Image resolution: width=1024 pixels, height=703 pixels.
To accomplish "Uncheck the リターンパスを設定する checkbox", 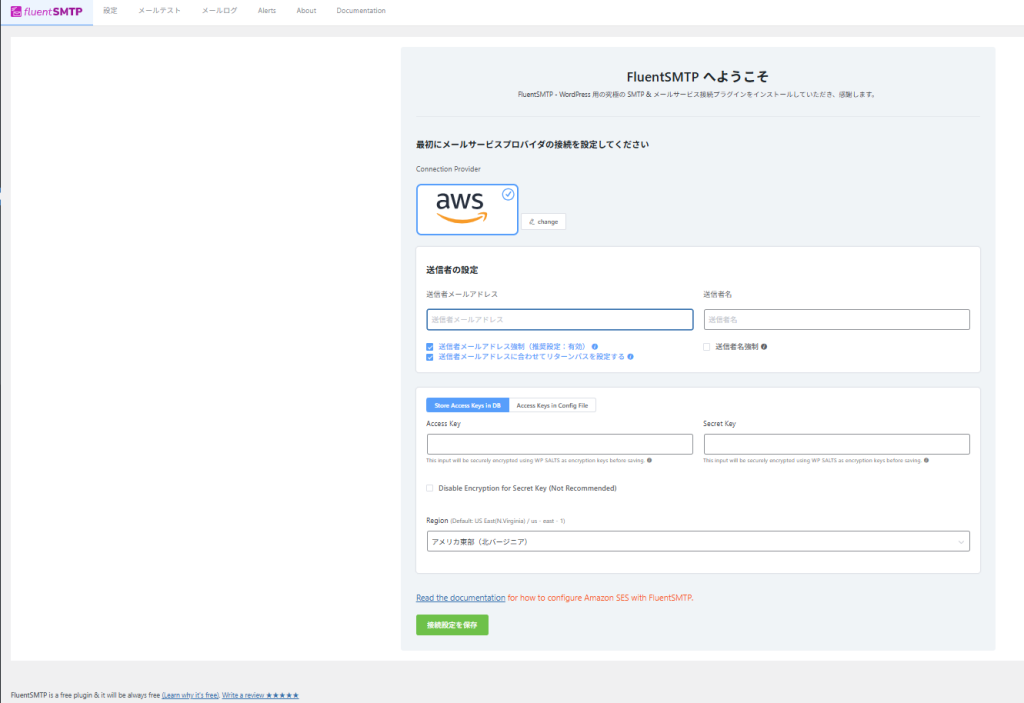I will pyautogui.click(x=430, y=356).
